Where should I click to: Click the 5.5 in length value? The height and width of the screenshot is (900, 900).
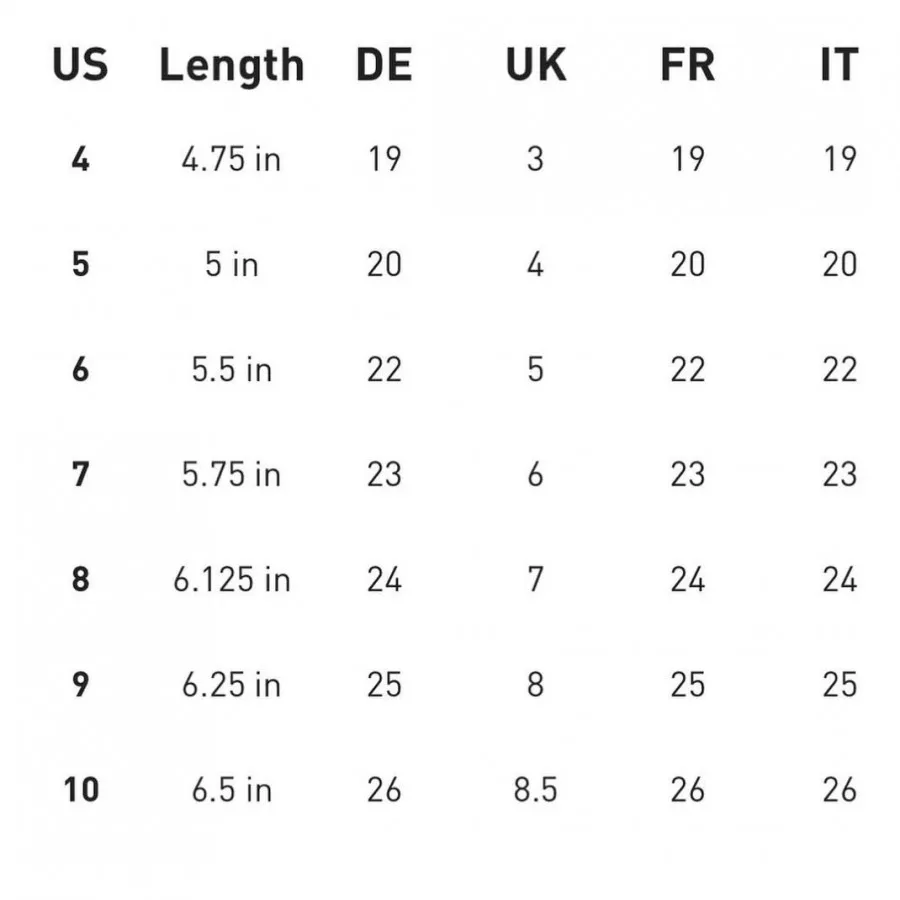(x=231, y=369)
